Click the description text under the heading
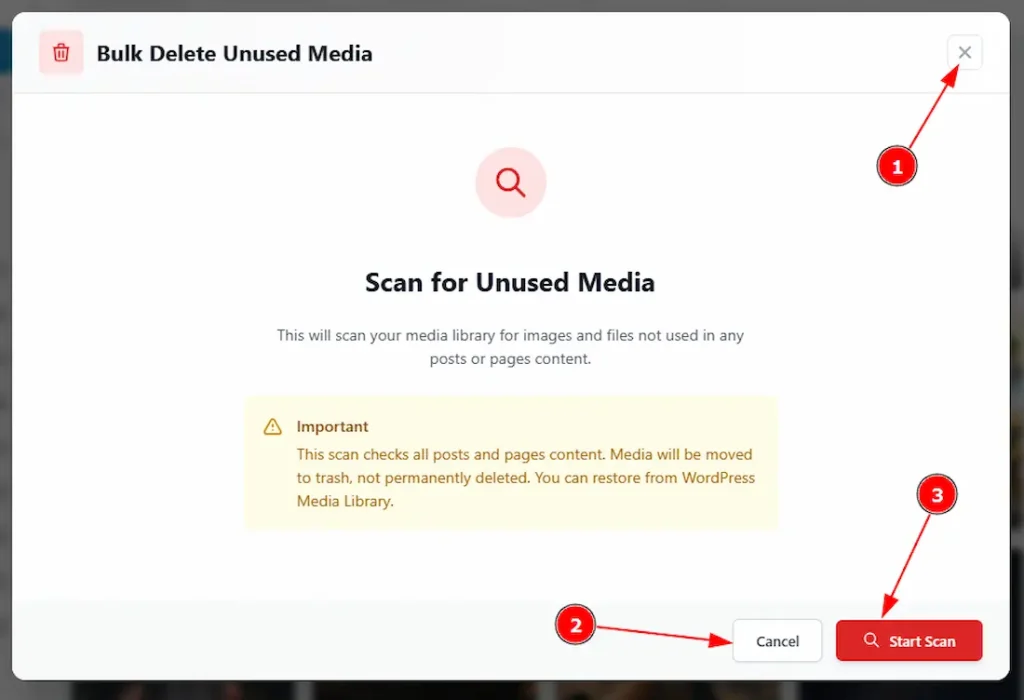Image resolution: width=1024 pixels, height=700 pixels. [x=510, y=347]
